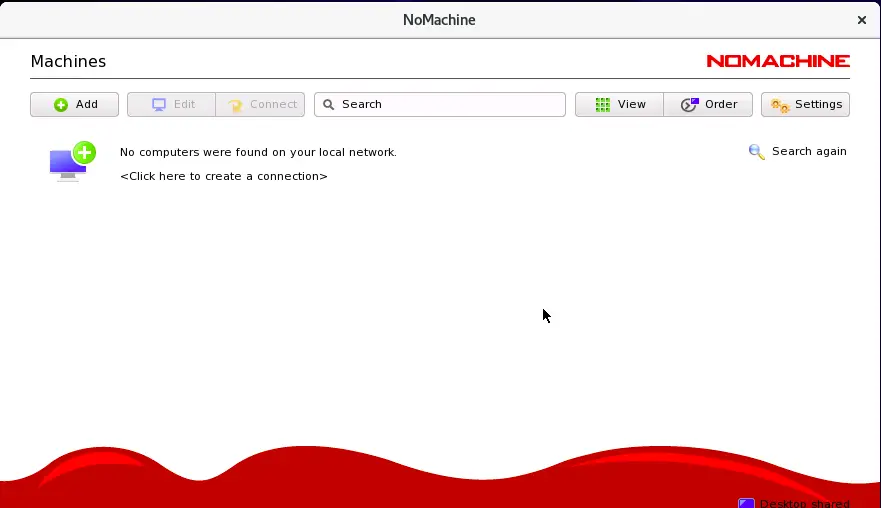Click 'No computers were found' message text
Screen dimensions: 881x508
click(258, 152)
